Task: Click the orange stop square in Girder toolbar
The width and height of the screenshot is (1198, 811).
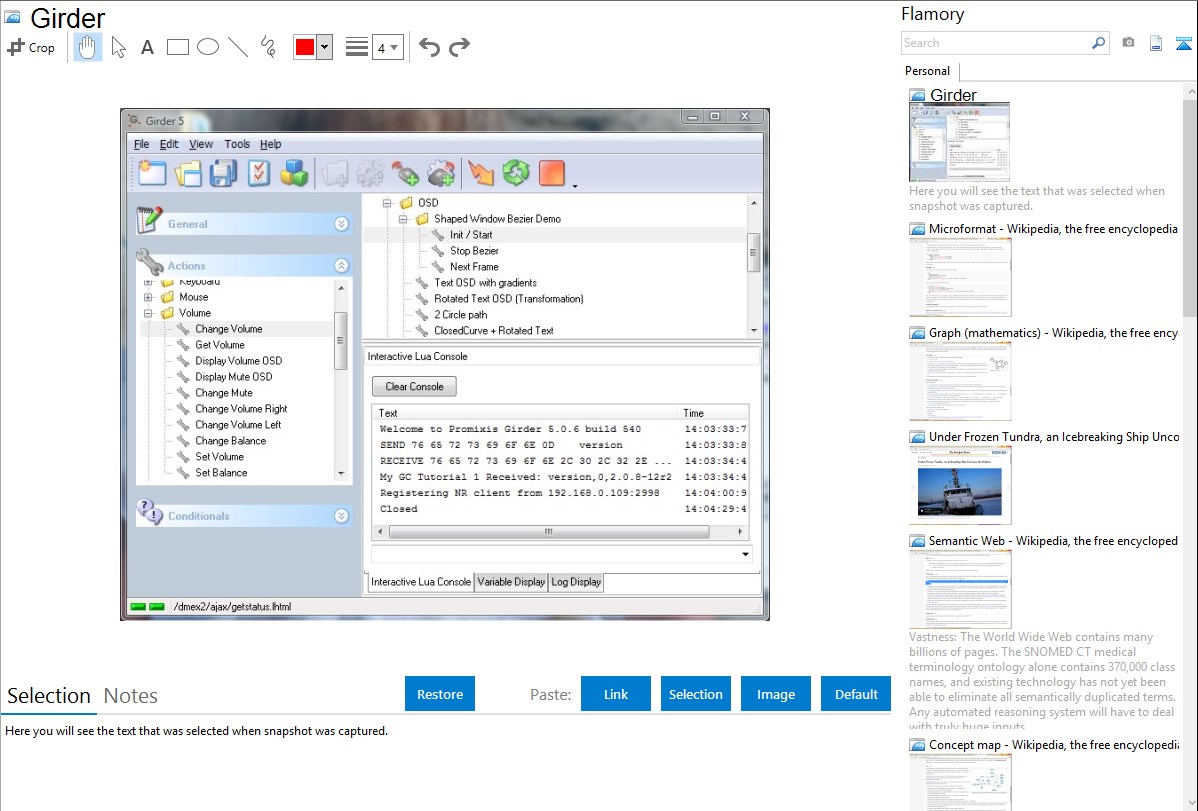Action: point(552,174)
